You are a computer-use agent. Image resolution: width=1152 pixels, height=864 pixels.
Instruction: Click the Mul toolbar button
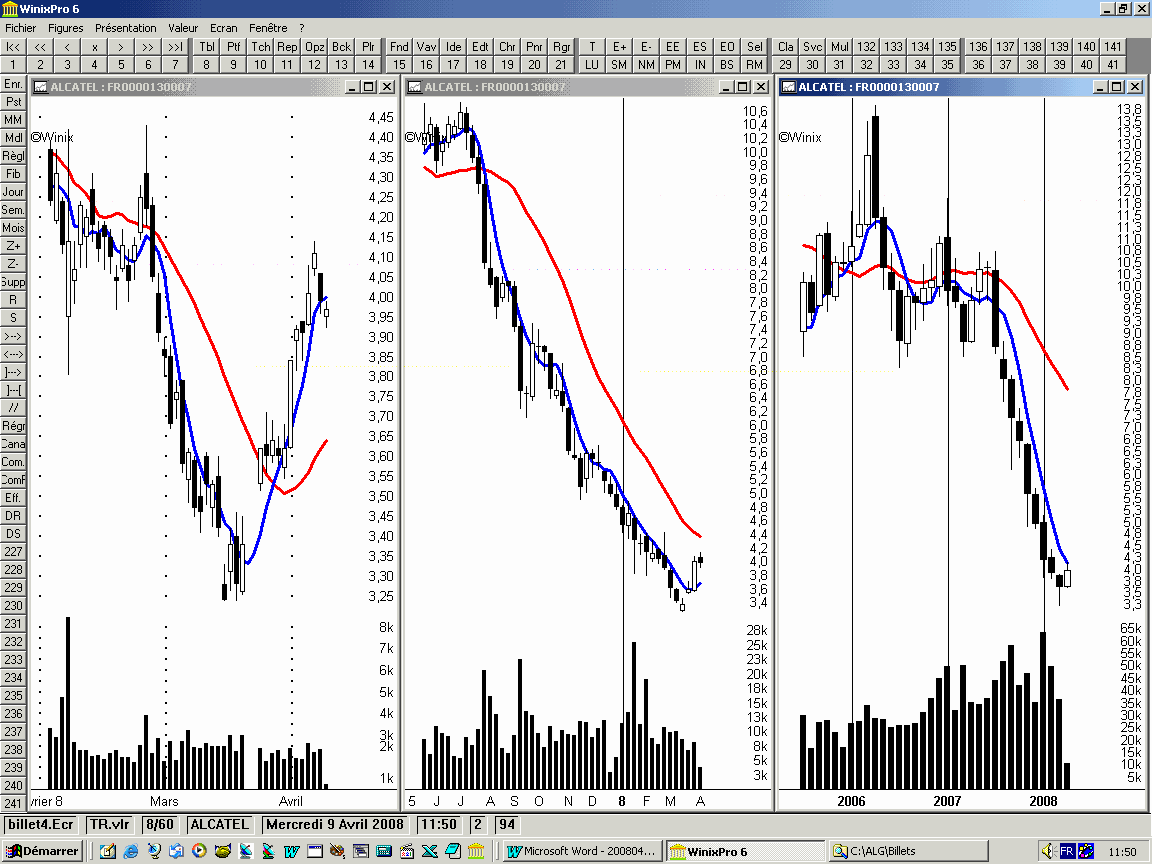click(x=840, y=46)
